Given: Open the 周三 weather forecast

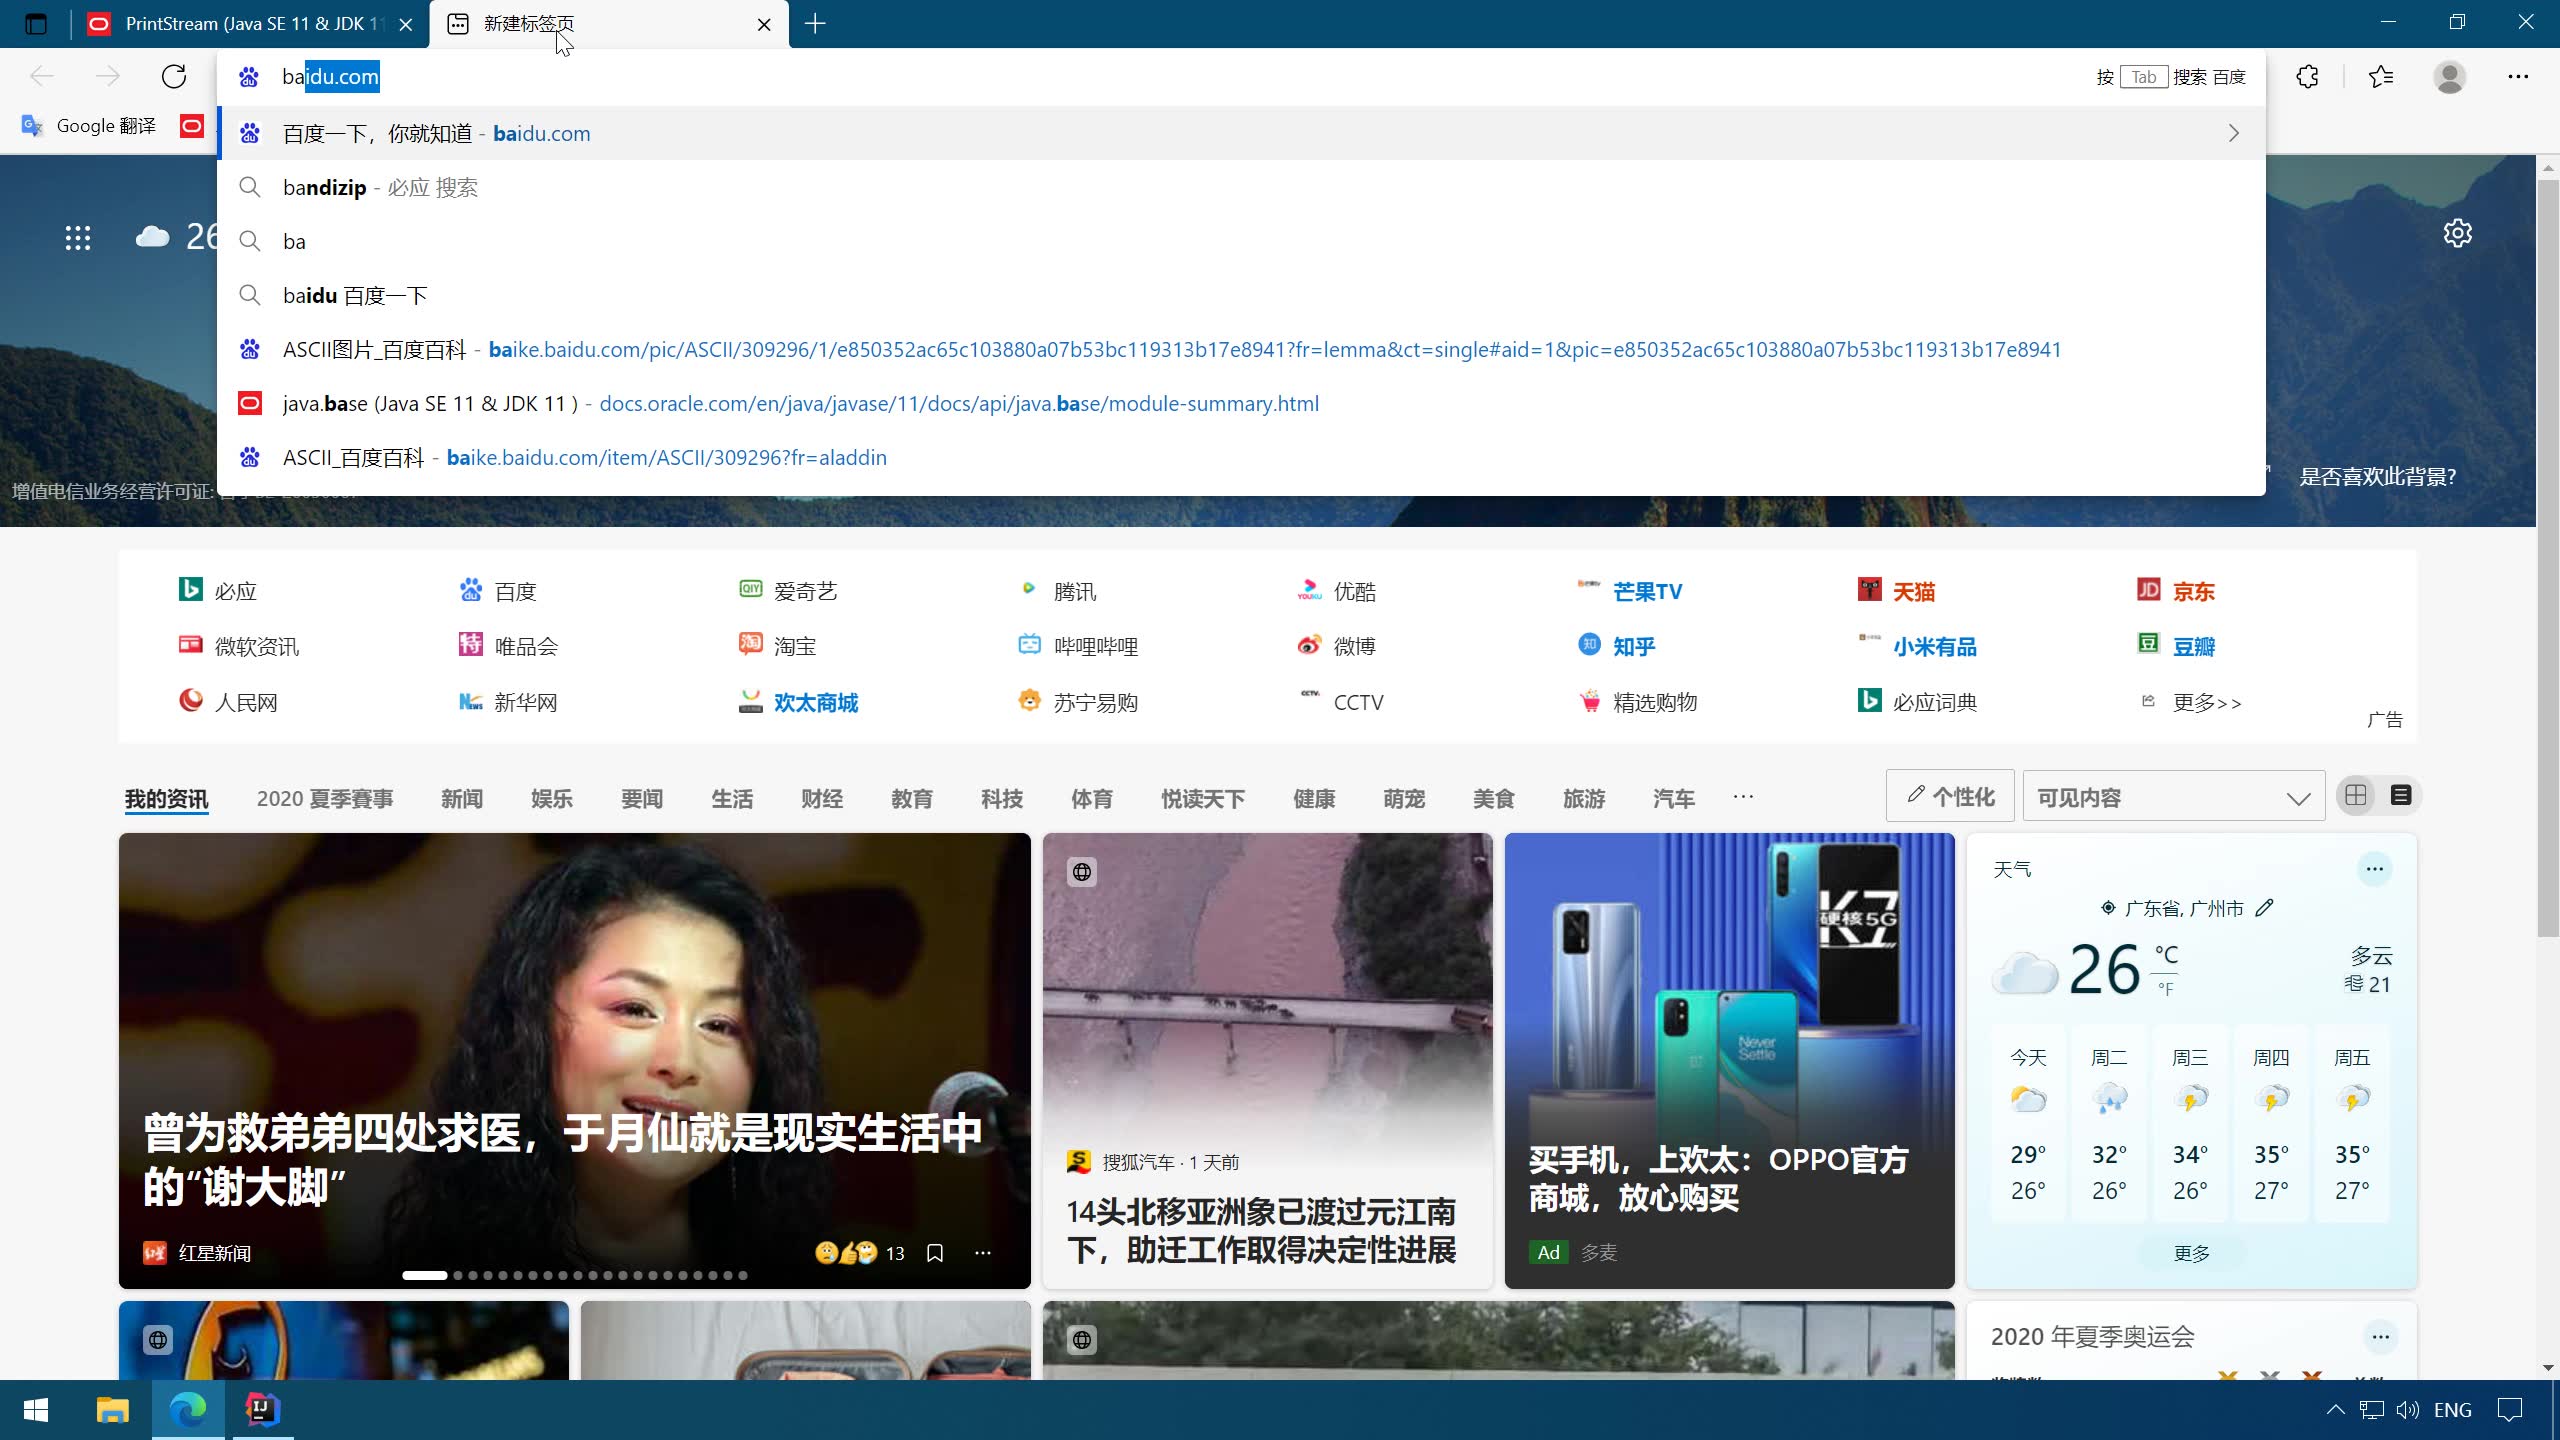Looking at the screenshot, I should 2190,1123.
